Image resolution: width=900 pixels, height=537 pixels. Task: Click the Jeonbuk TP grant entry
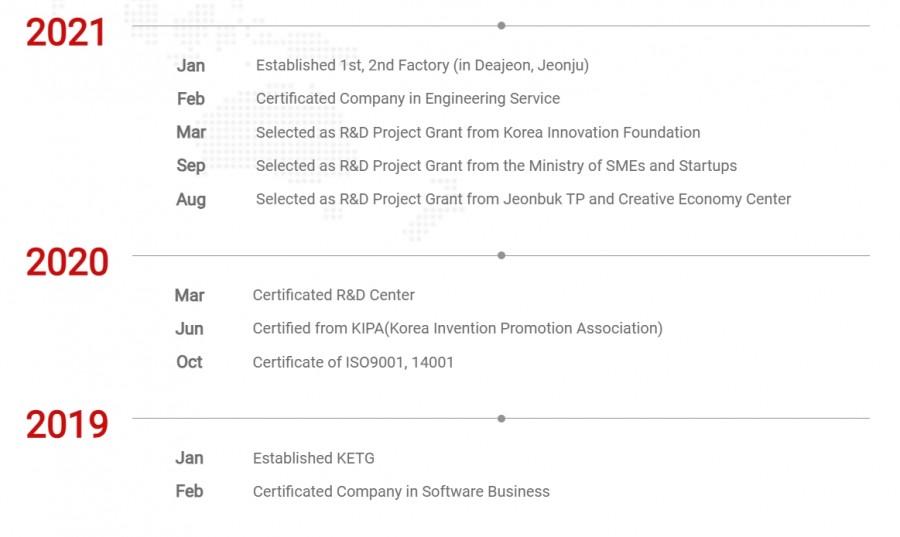click(x=523, y=199)
